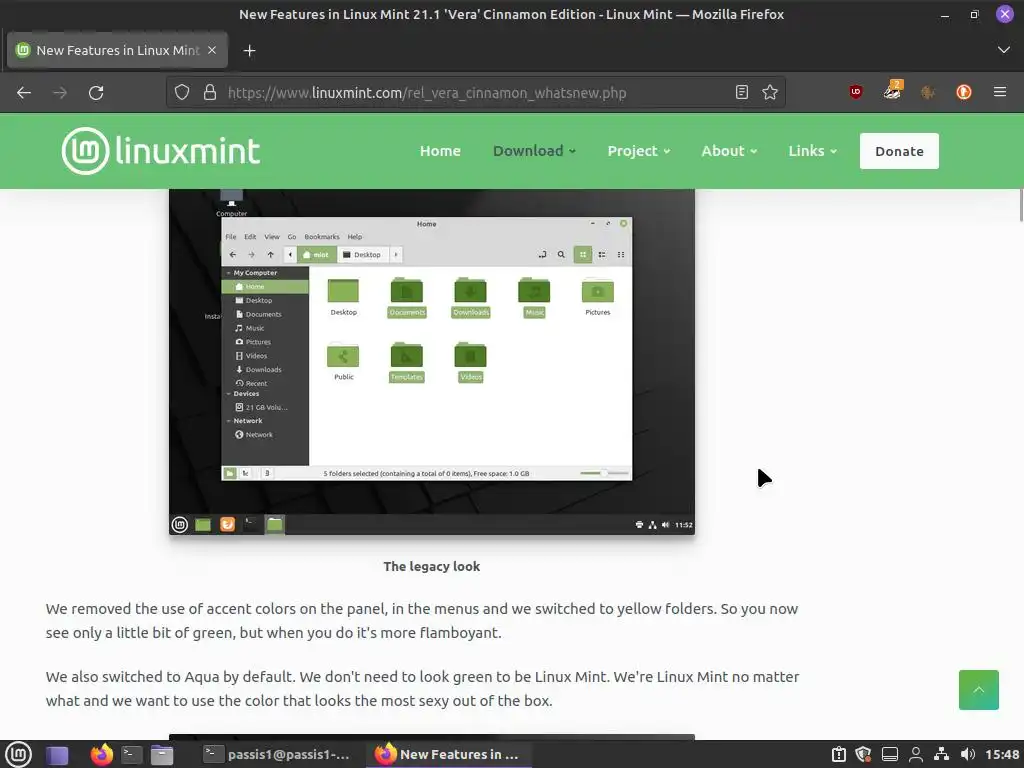Expand the Project dropdown menu
1024x768 pixels.
(639, 151)
